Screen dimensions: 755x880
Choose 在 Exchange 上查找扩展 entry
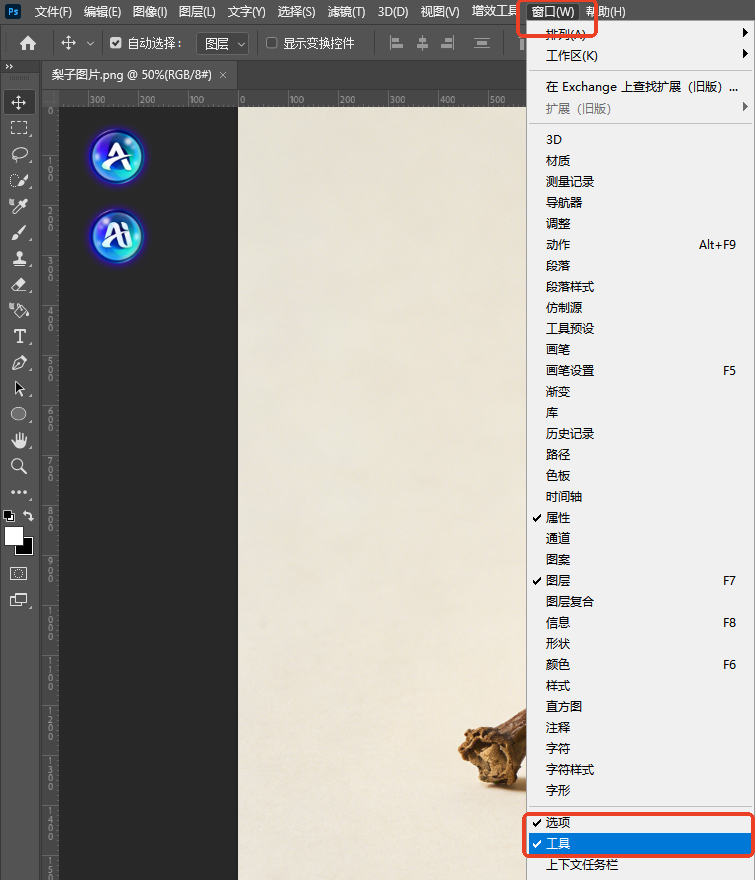[x=640, y=87]
